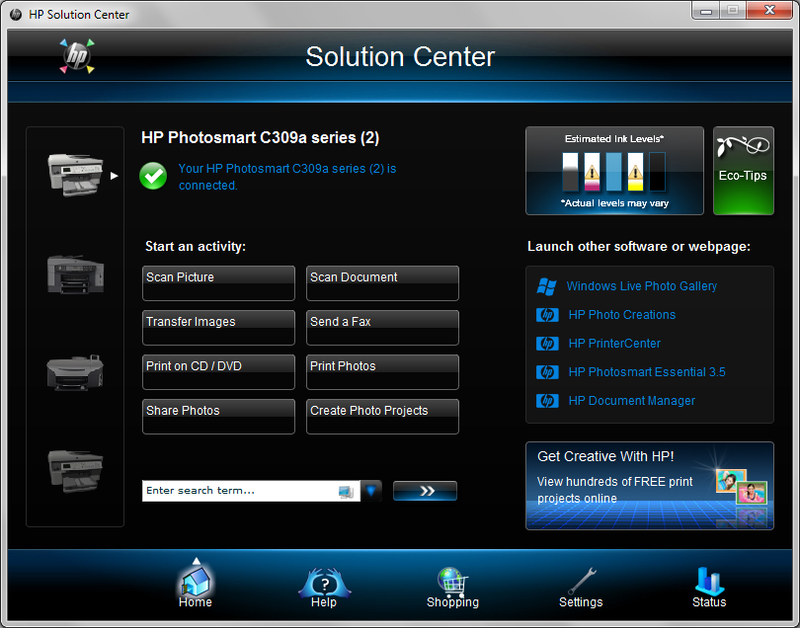This screenshot has height=628, width=800.
Task: Click the Send a Fax button
Action: pyautogui.click(x=383, y=328)
